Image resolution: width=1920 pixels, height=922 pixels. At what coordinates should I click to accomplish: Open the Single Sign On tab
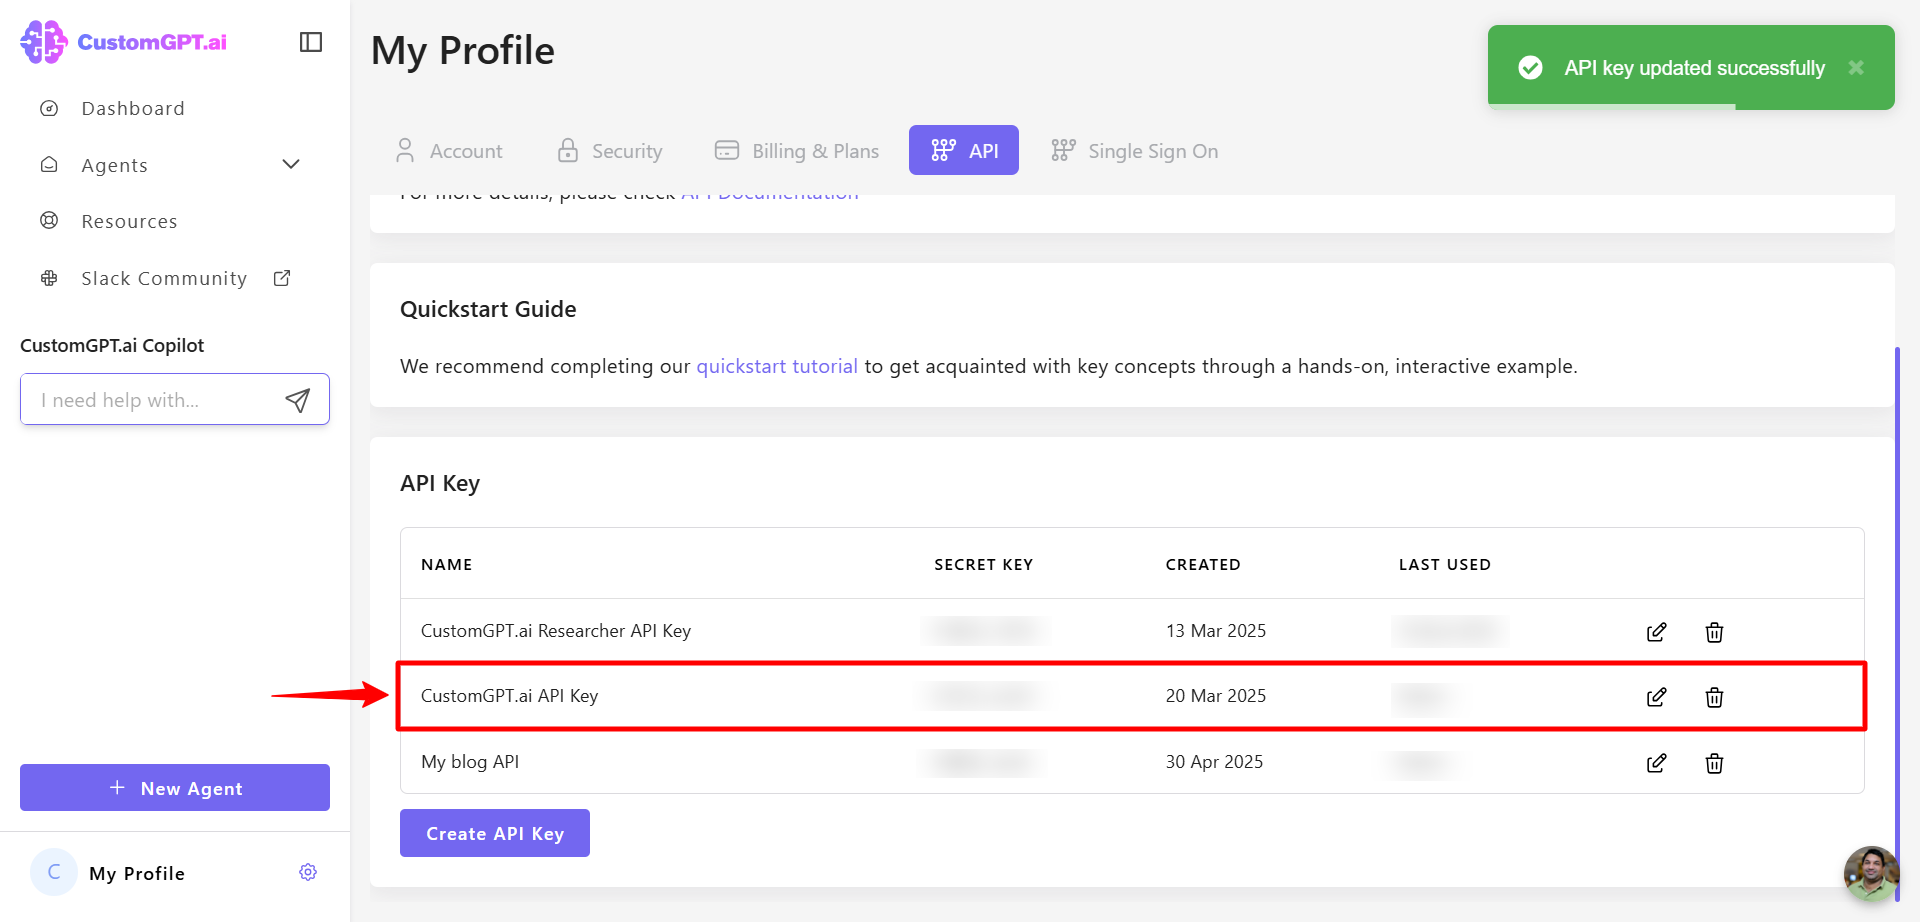point(1135,151)
